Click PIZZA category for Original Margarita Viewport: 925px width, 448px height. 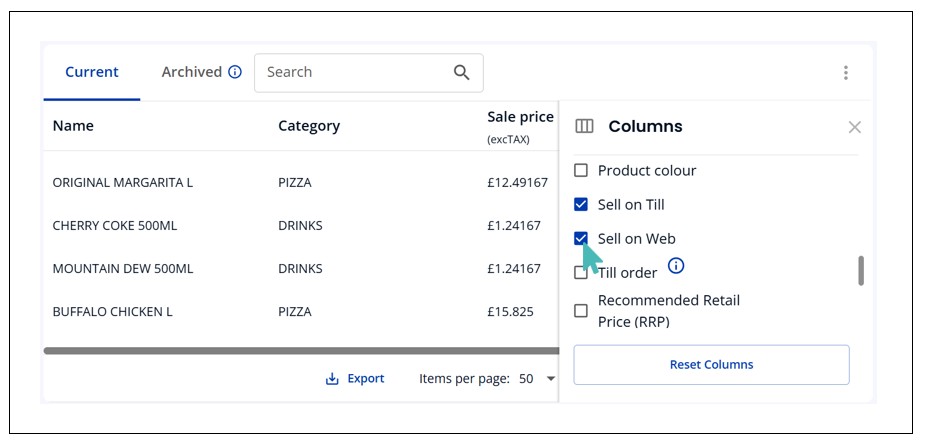(295, 182)
